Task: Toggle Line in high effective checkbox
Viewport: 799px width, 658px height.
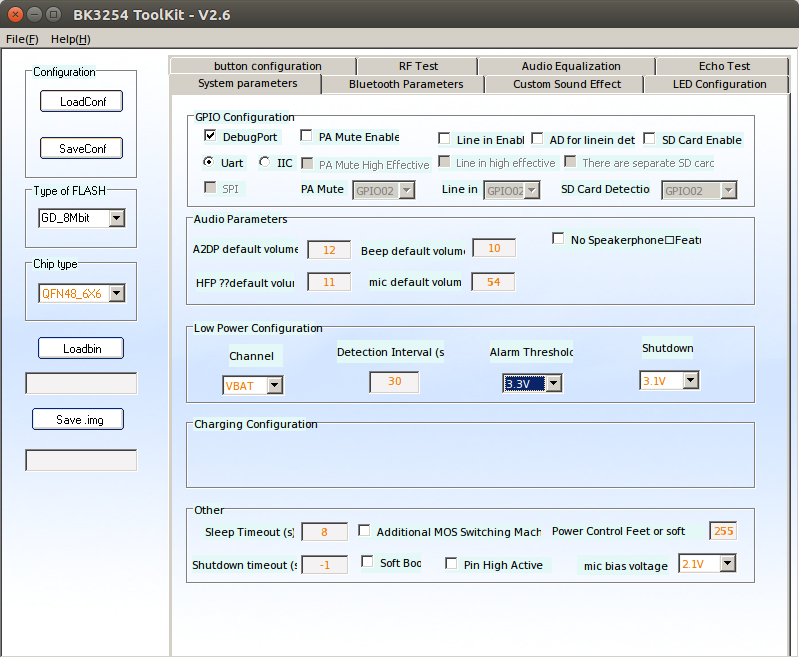Action: pos(444,162)
